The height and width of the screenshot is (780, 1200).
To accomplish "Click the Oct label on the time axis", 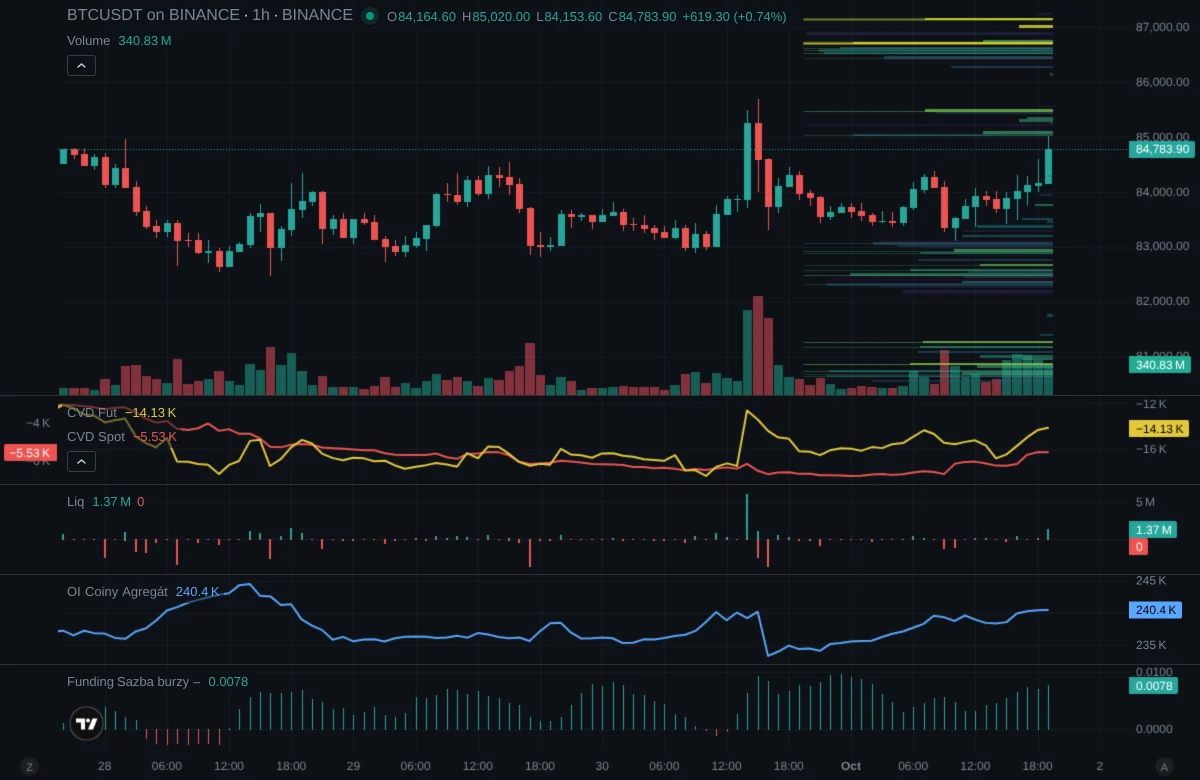I will pos(851,766).
